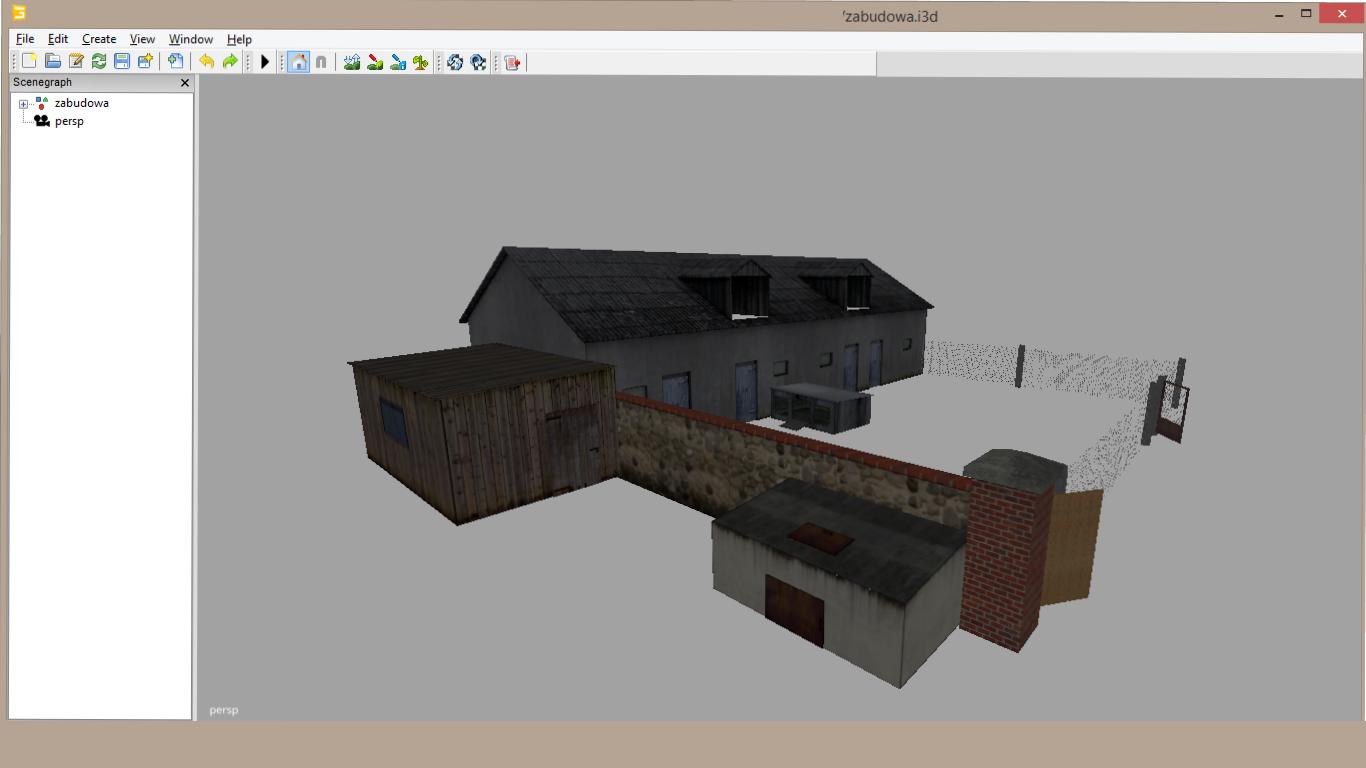Image resolution: width=1366 pixels, height=768 pixels.
Task: Click the green reload arrows icon
Action: [x=99, y=62]
